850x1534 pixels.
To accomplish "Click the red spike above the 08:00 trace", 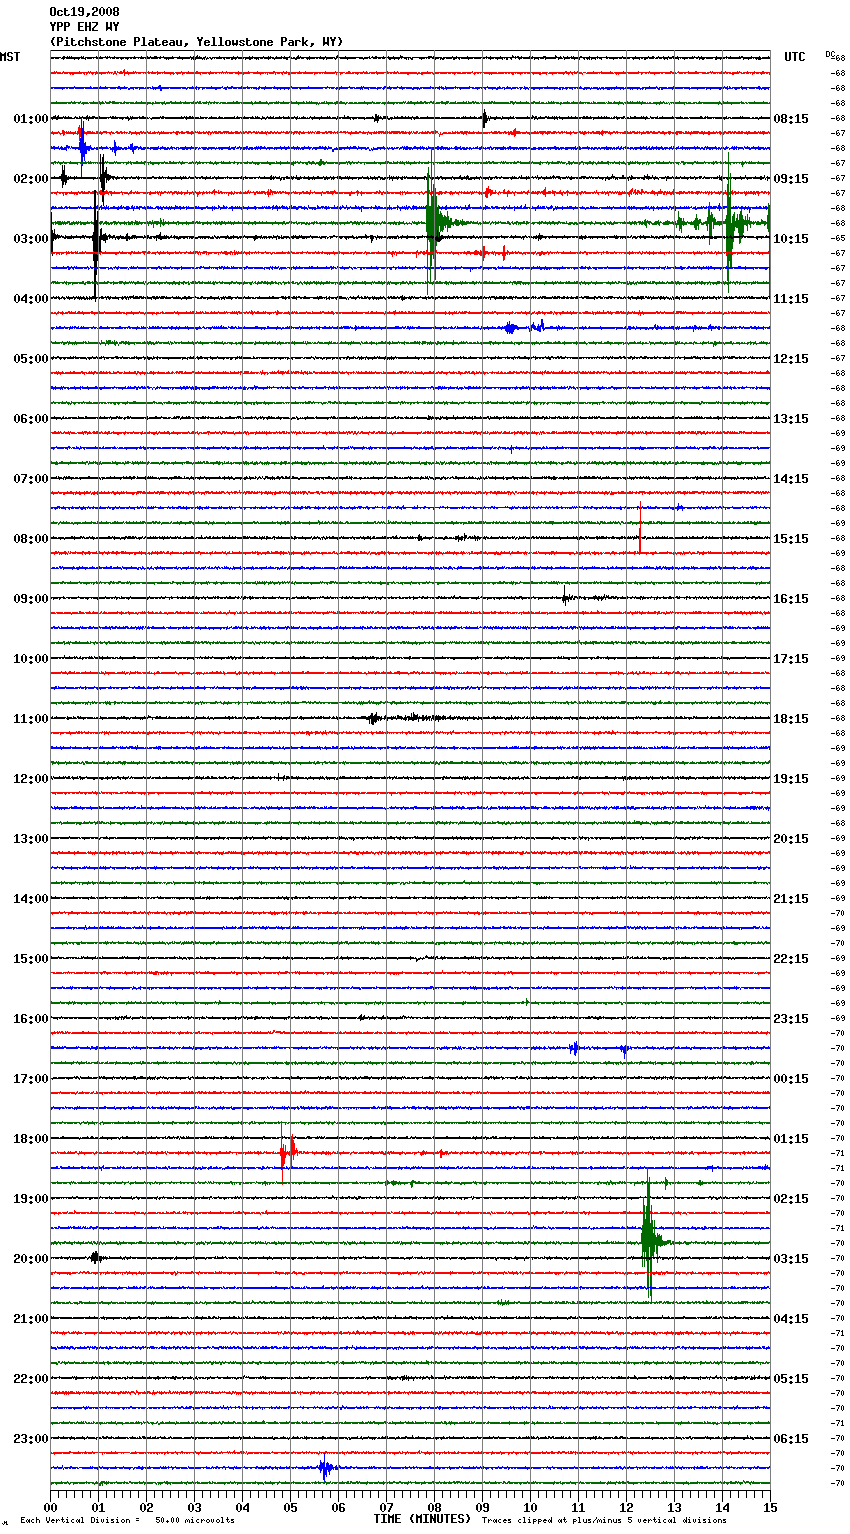I will (x=640, y=527).
